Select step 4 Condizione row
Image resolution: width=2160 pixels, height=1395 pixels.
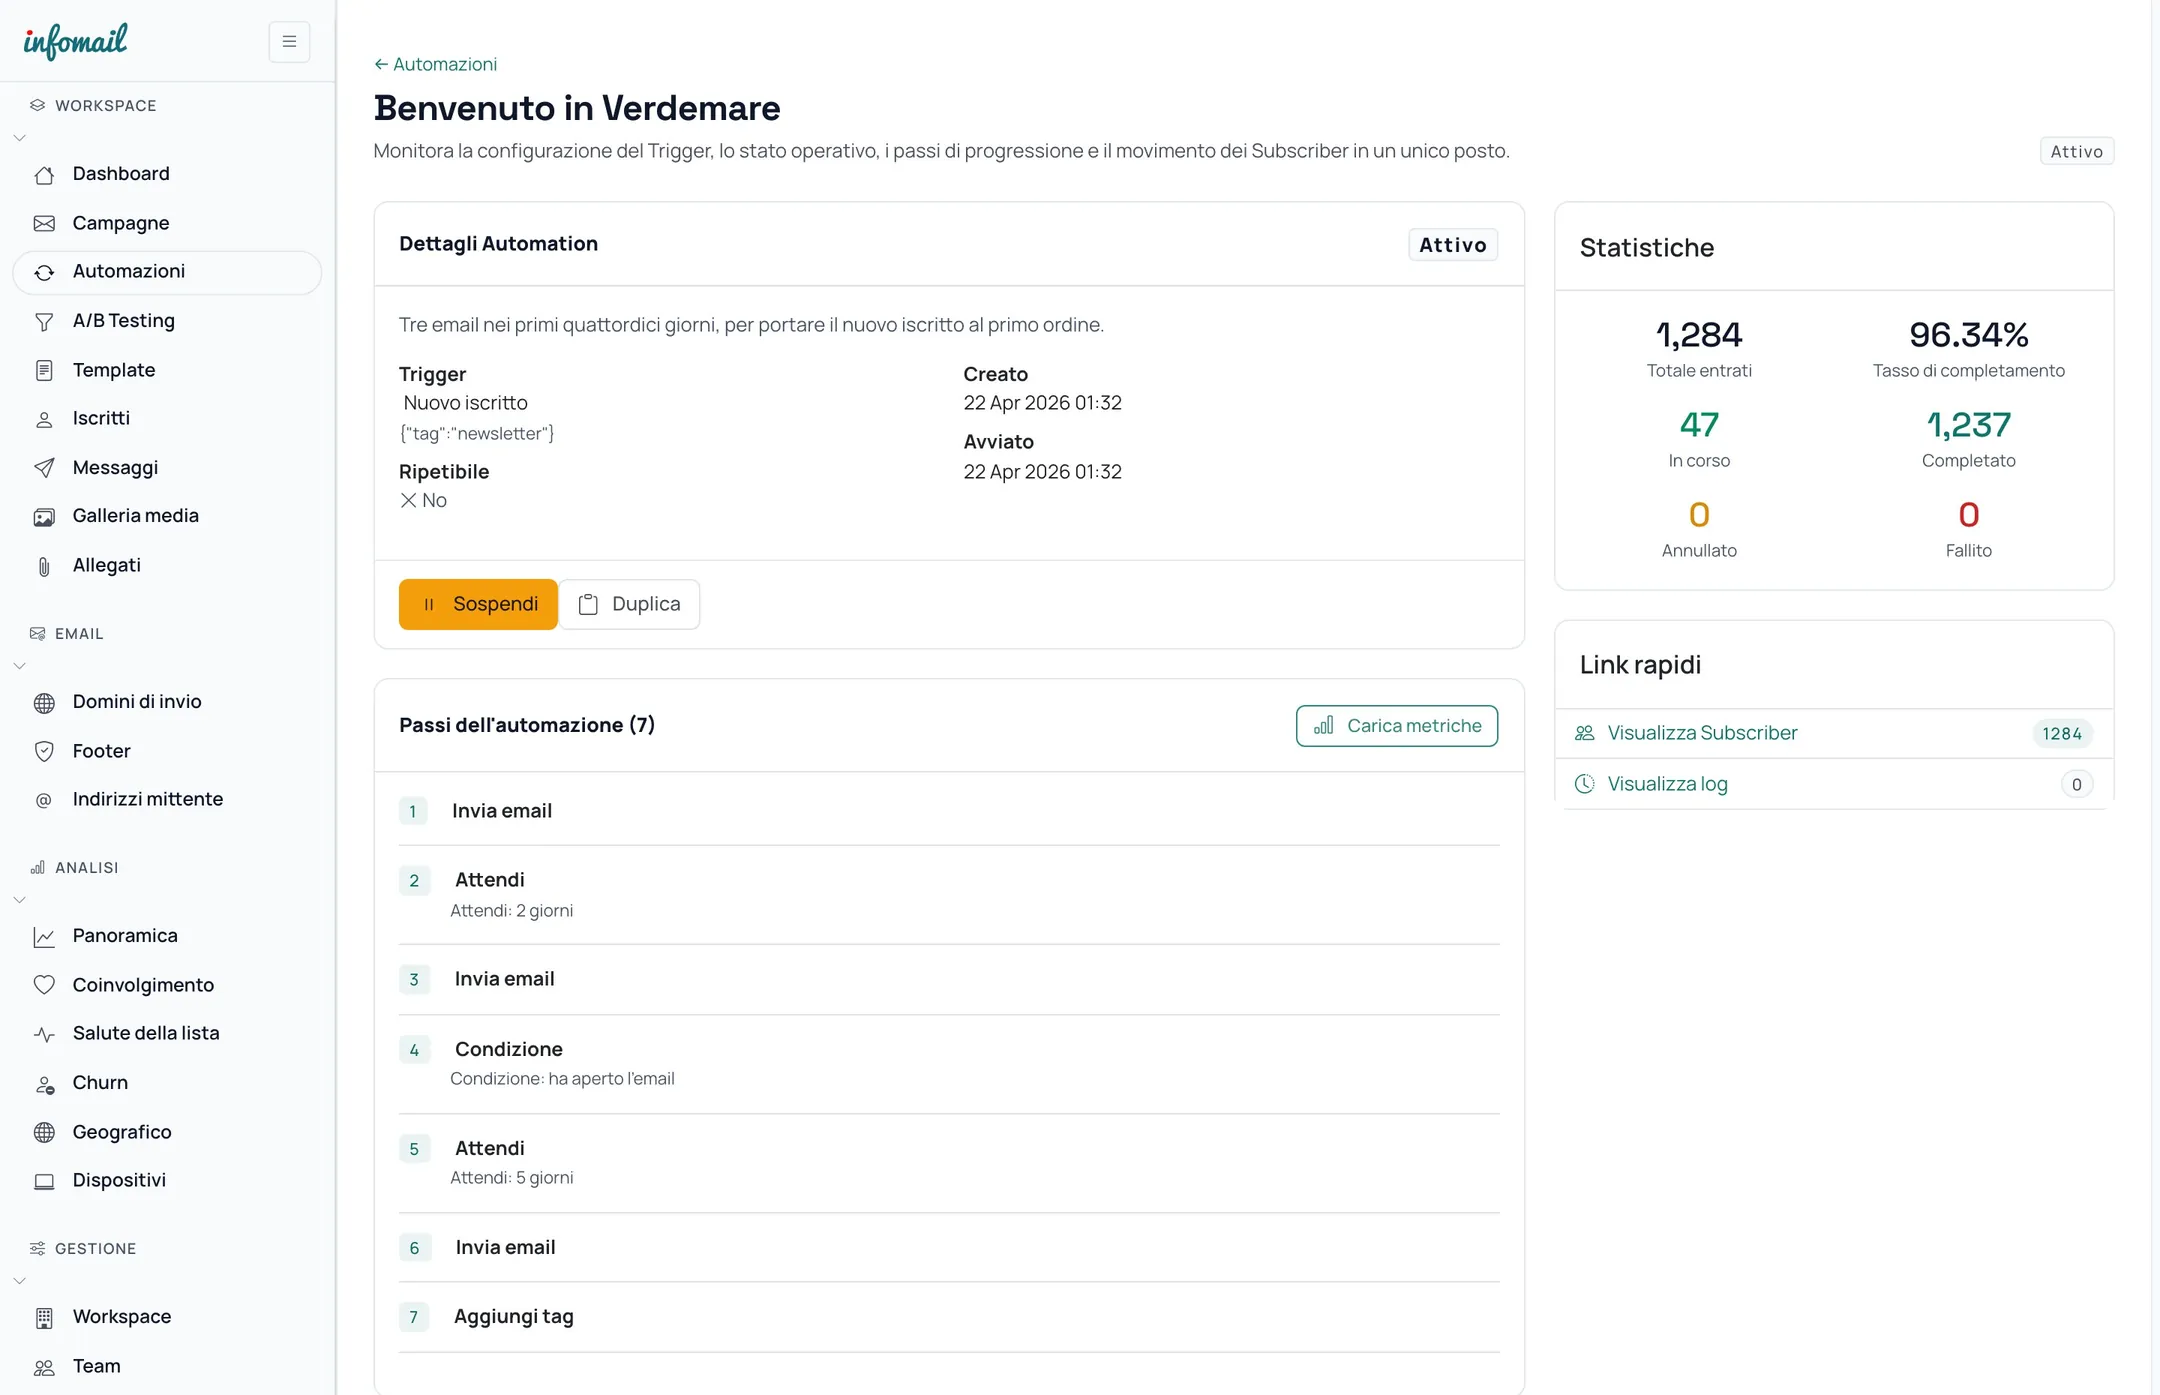click(949, 1064)
